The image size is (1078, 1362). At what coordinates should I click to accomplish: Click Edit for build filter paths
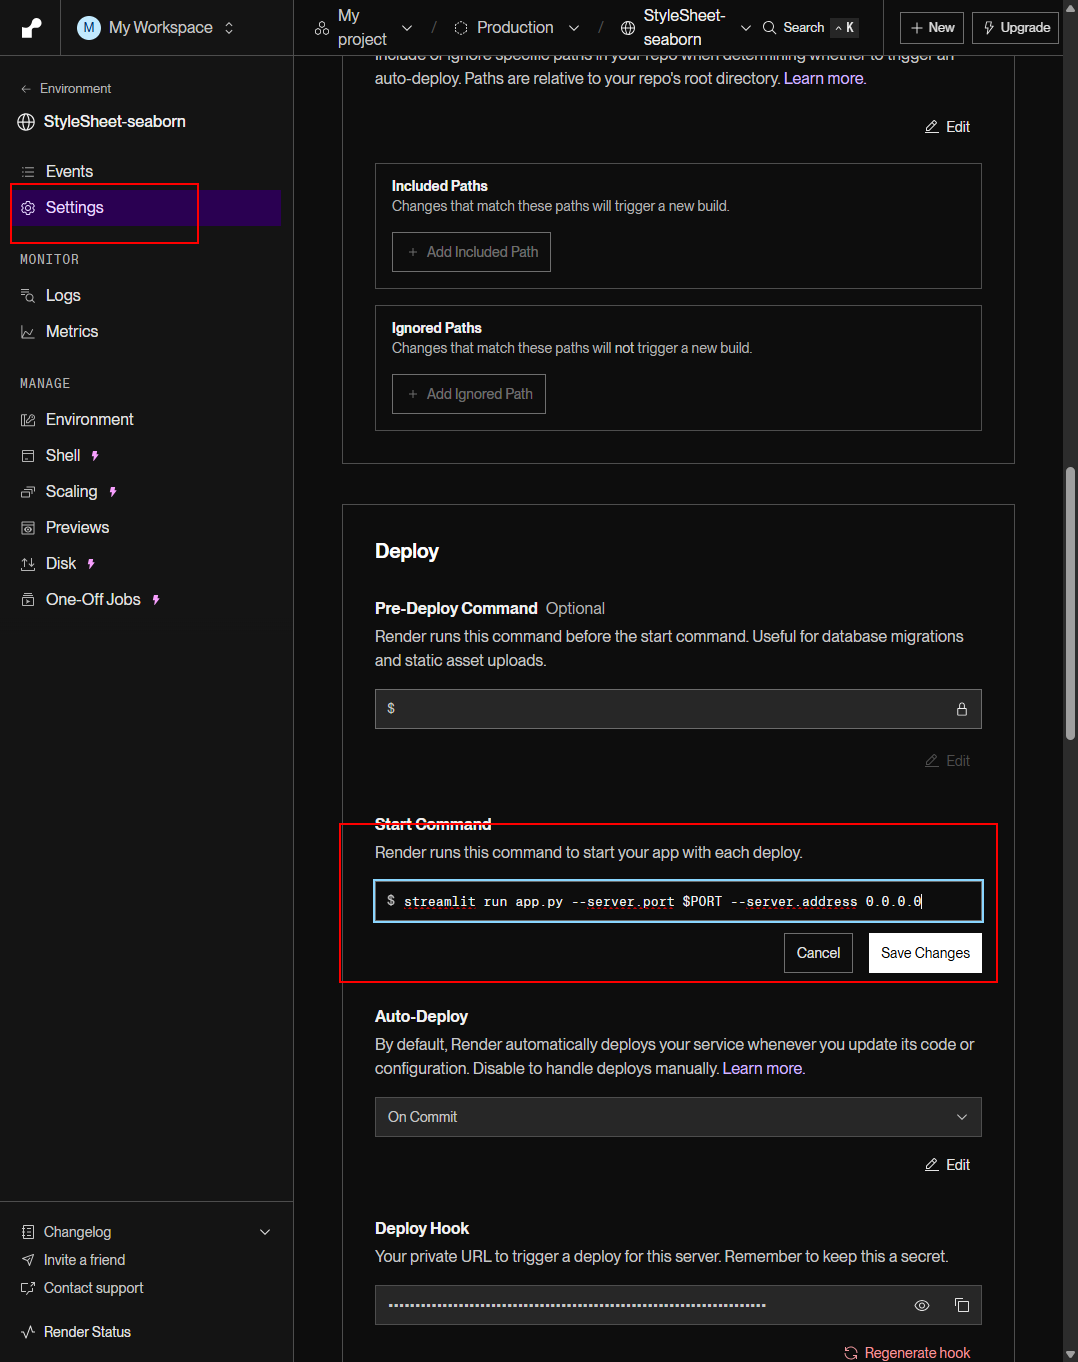(x=947, y=127)
